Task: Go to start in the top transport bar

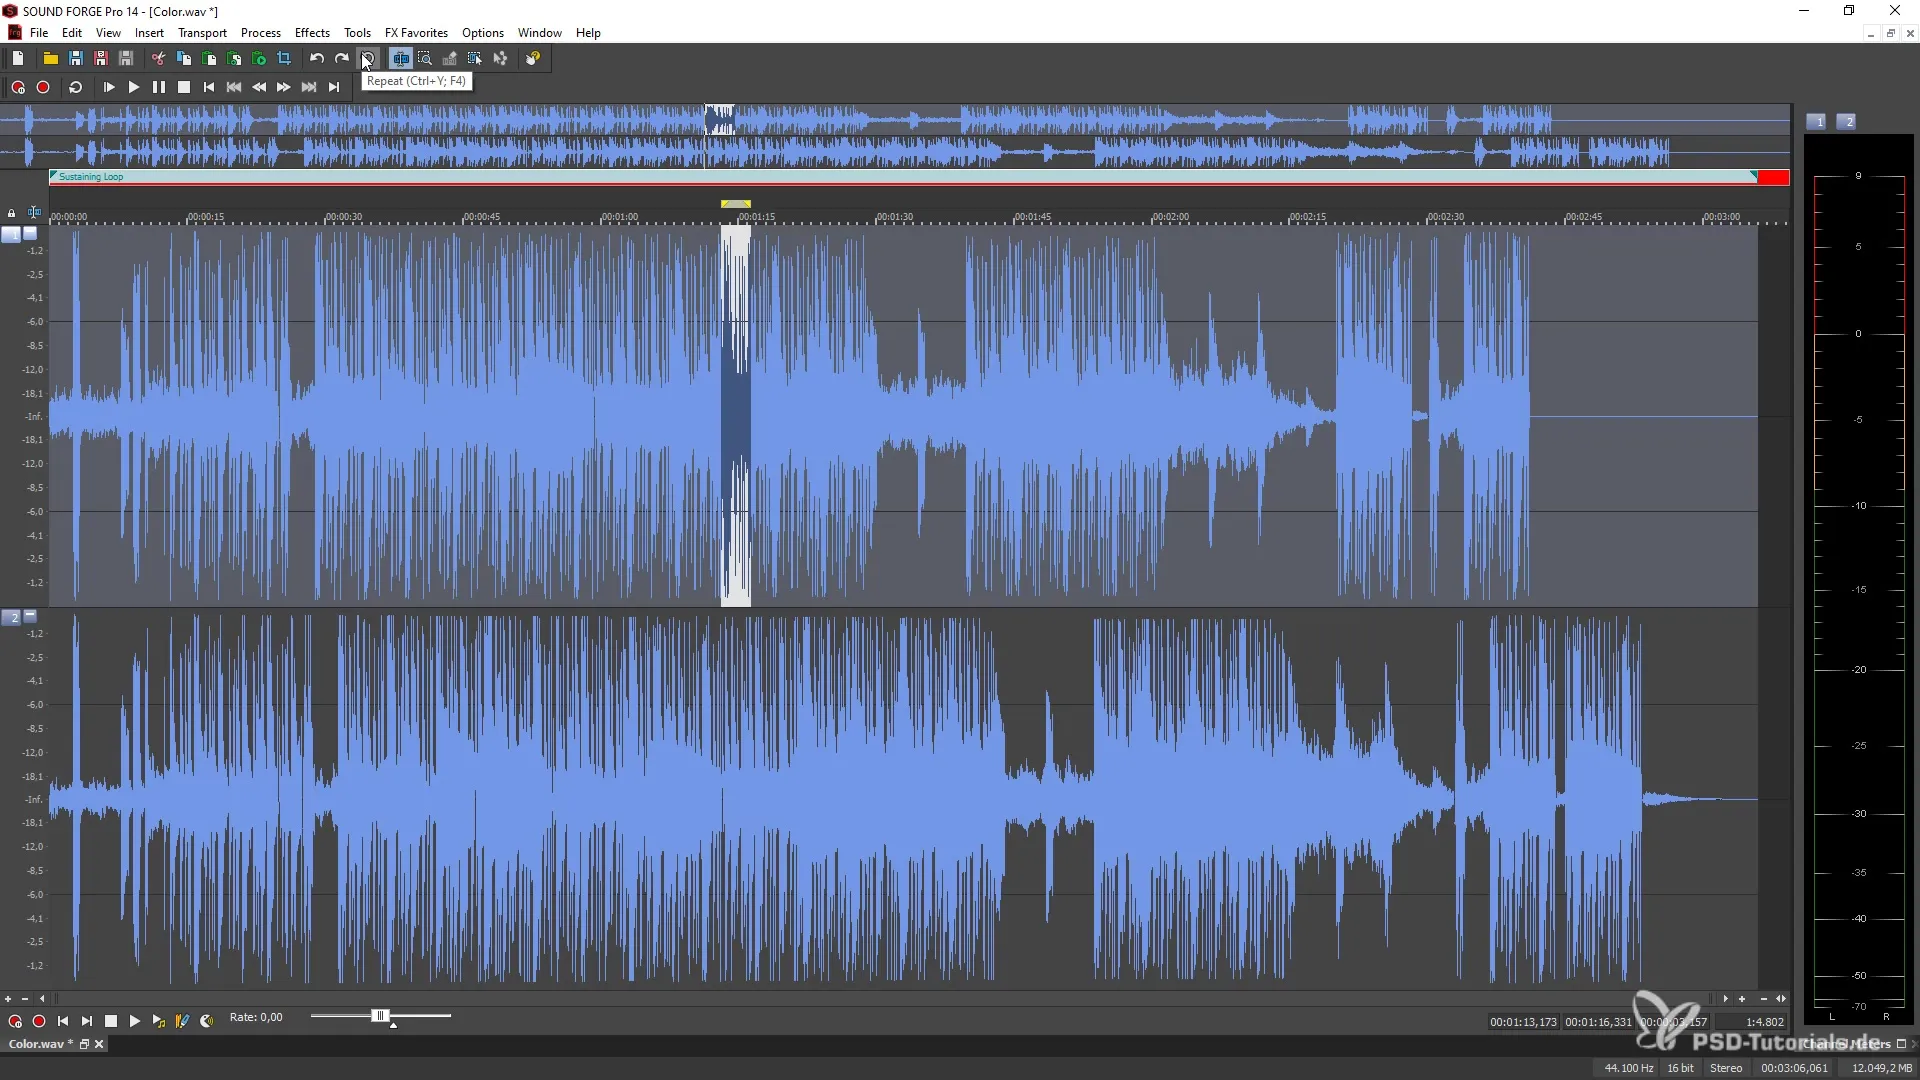Action: coord(209,87)
